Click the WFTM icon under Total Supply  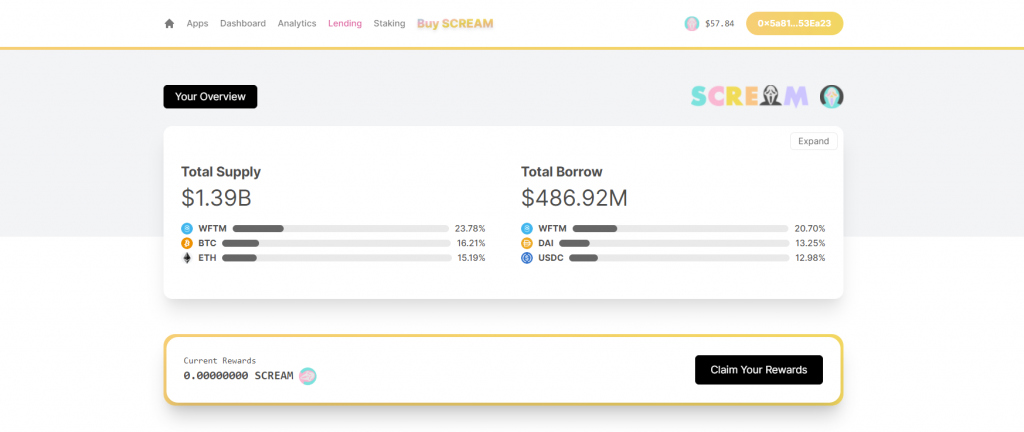[187, 228]
